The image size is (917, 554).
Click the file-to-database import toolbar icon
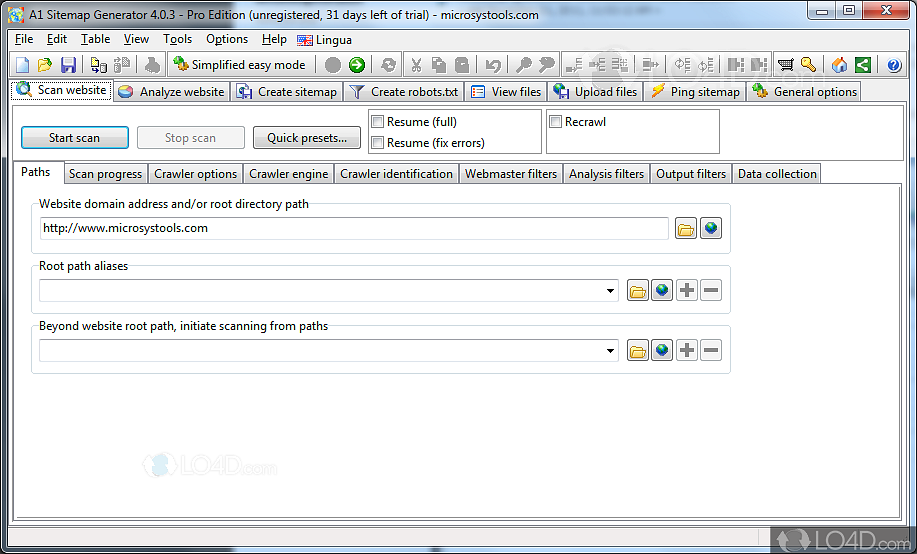(98, 65)
